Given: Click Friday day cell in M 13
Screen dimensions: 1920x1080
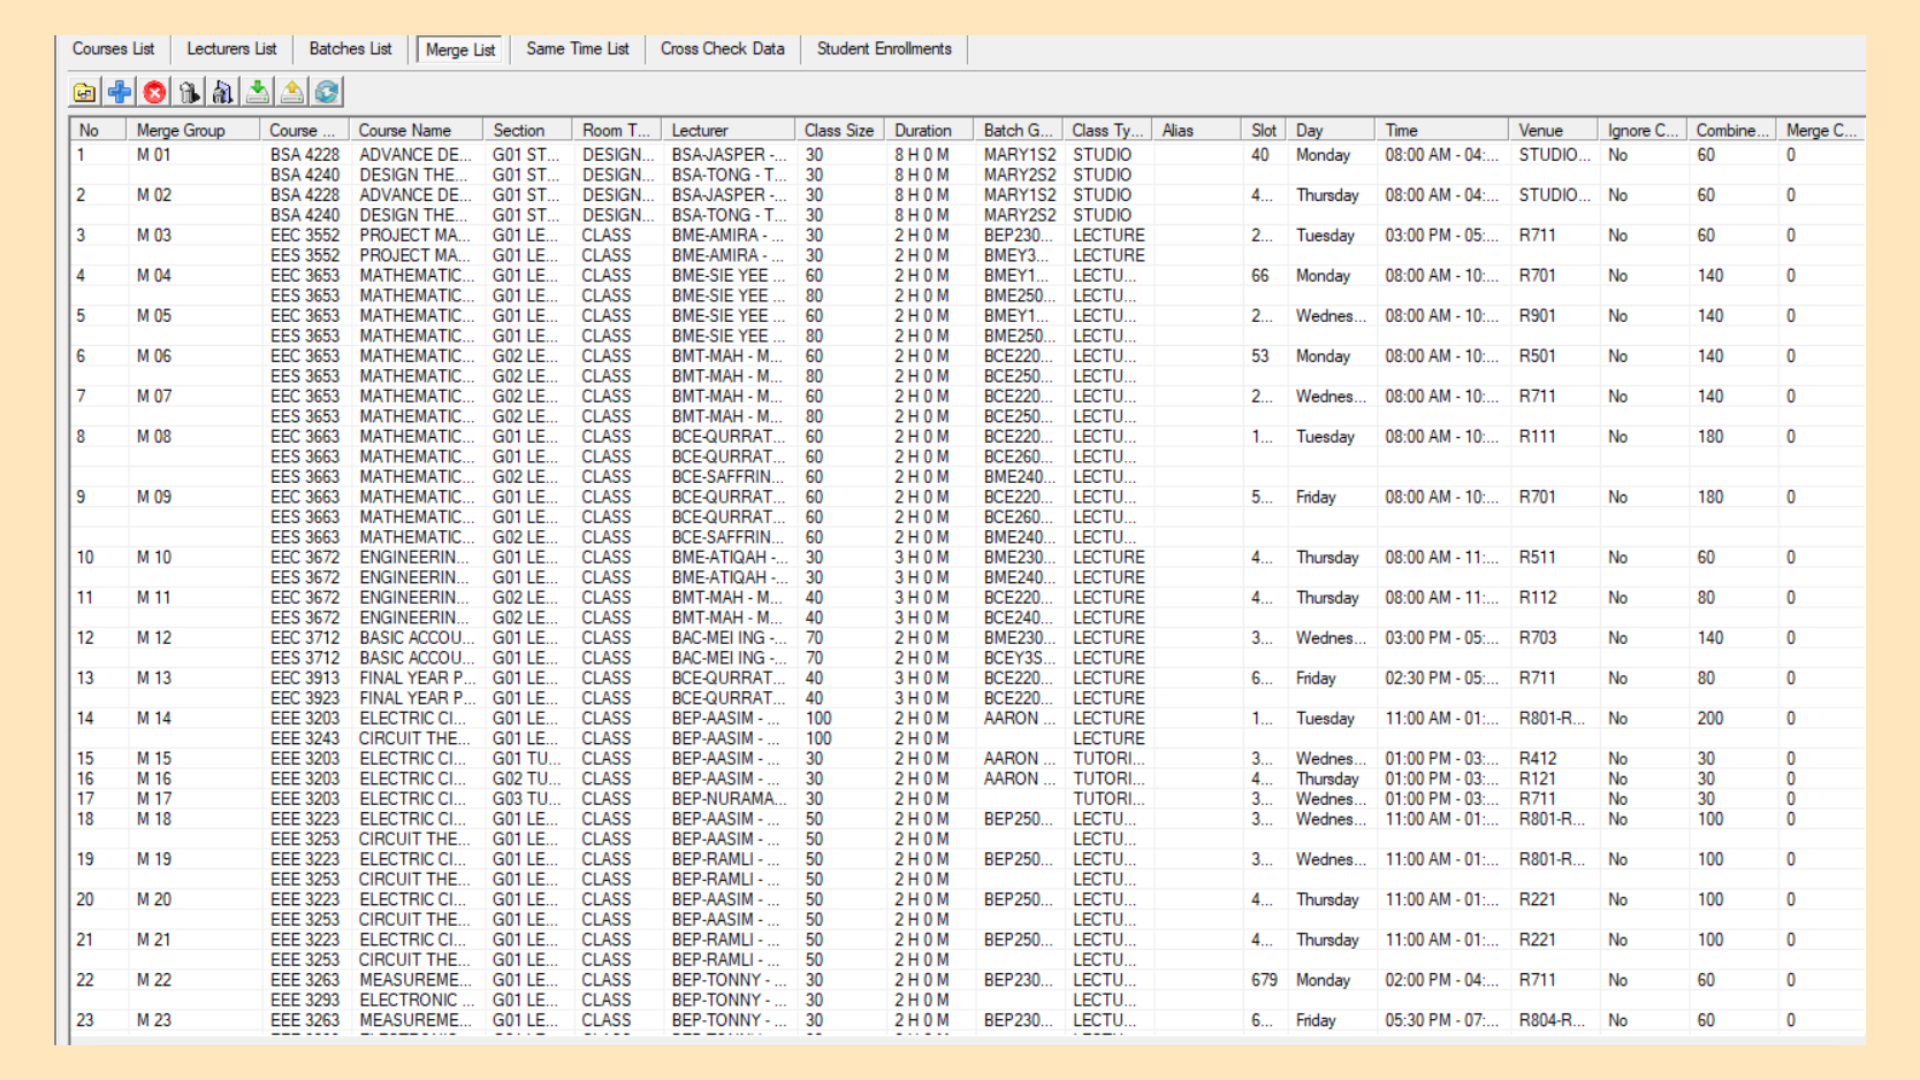Looking at the screenshot, I should [x=1315, y=678].
